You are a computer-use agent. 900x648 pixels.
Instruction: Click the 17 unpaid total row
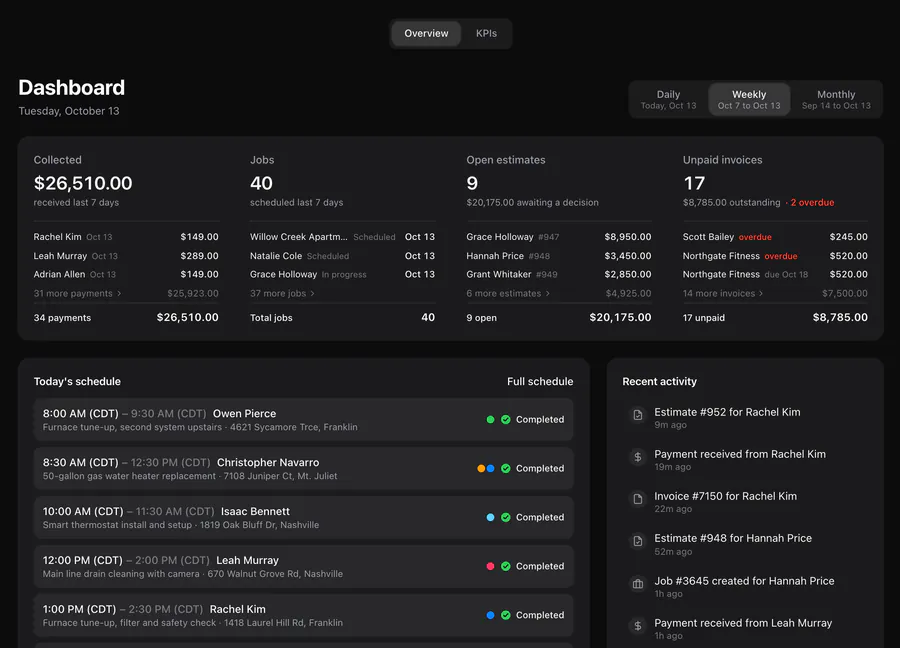775,317
